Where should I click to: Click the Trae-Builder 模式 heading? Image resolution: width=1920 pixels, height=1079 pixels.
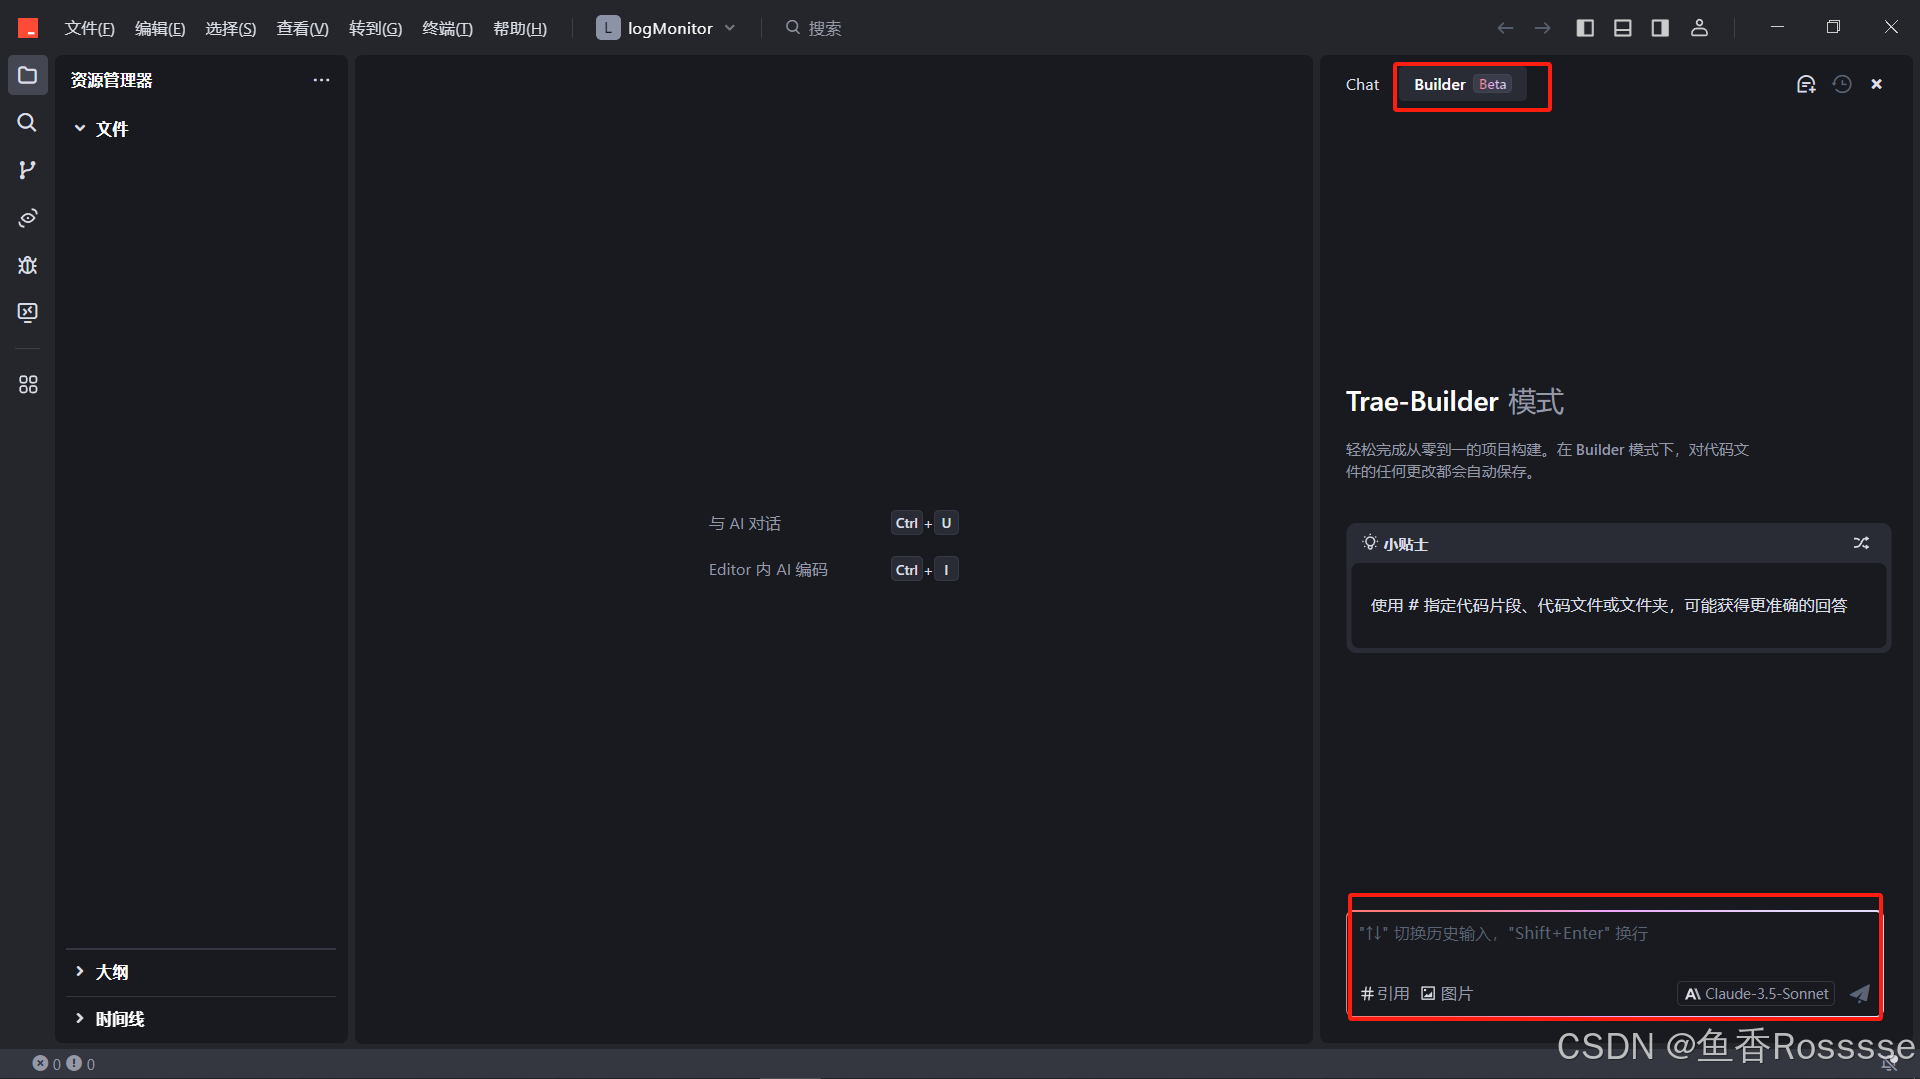(1455, 401)
